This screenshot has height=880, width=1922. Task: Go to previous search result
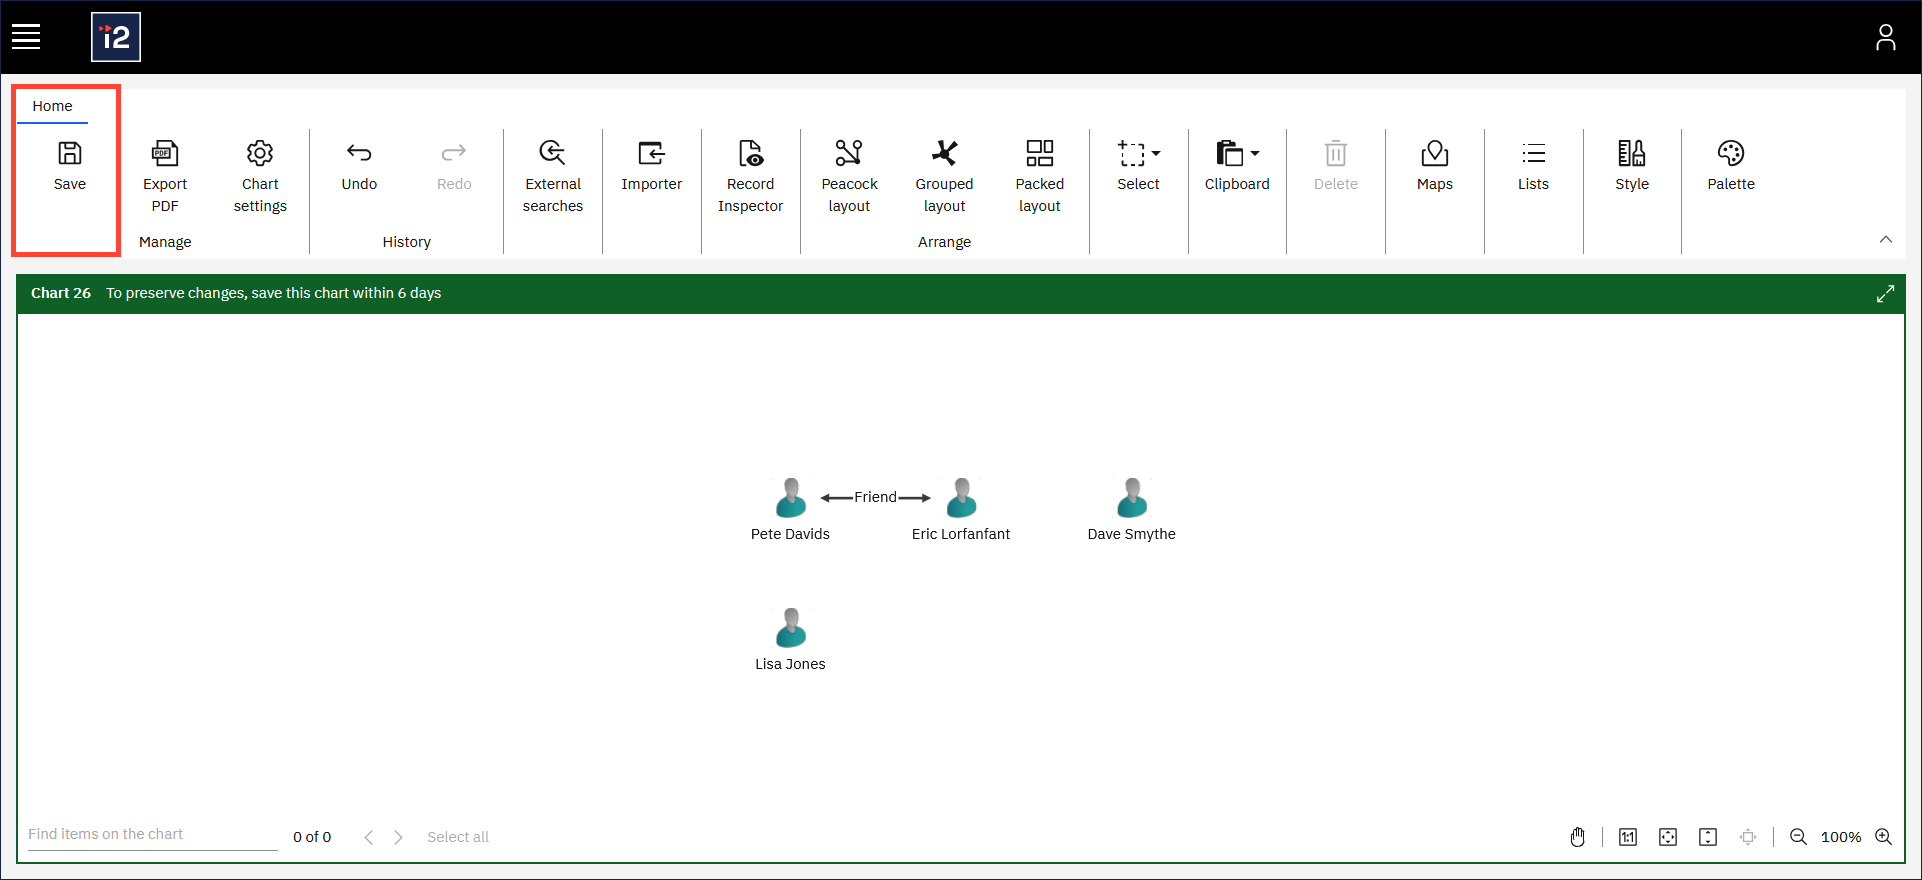pyautogui.click(x=369, y=837)
